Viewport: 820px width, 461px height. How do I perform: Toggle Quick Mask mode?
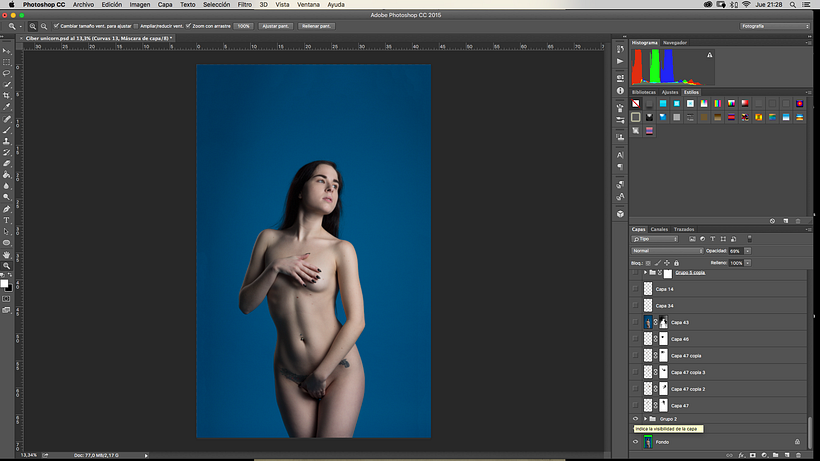[6, 299]
